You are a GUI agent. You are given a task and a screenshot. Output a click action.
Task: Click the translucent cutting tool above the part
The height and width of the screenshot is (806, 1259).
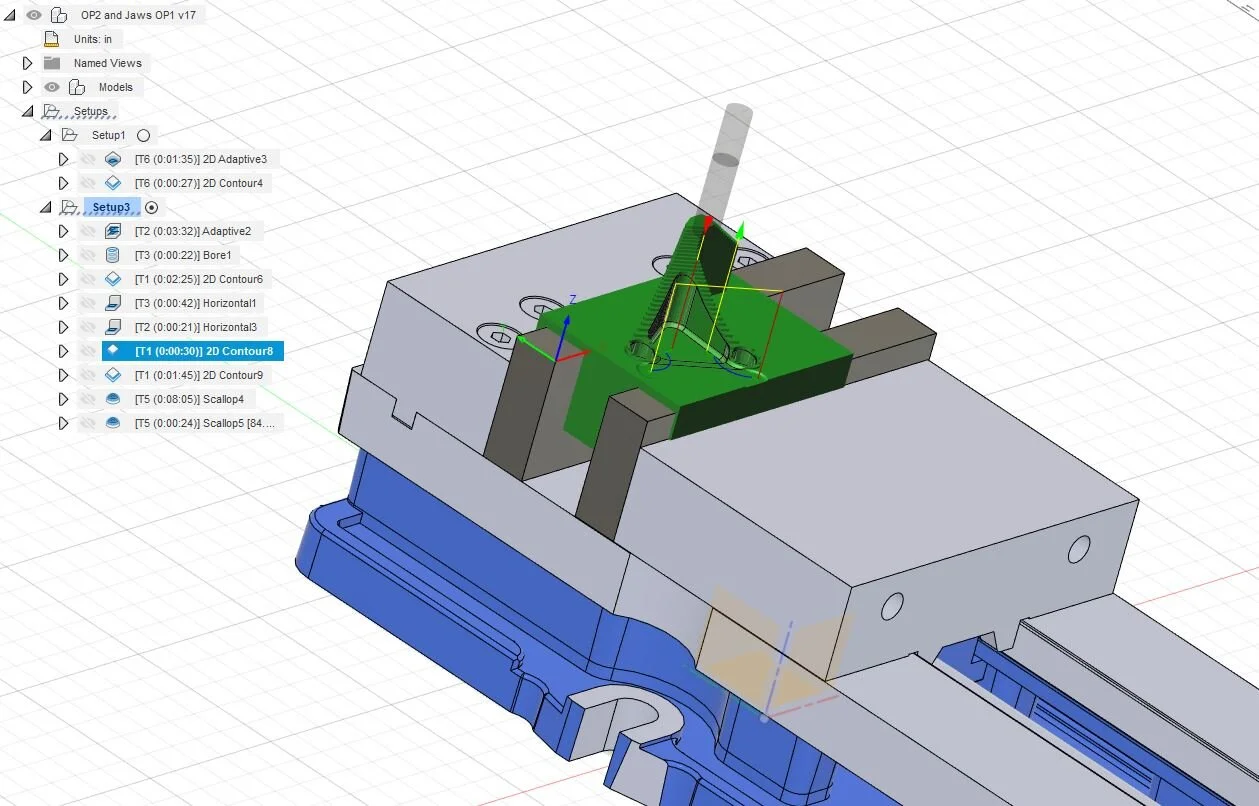[x=725, y=160]
